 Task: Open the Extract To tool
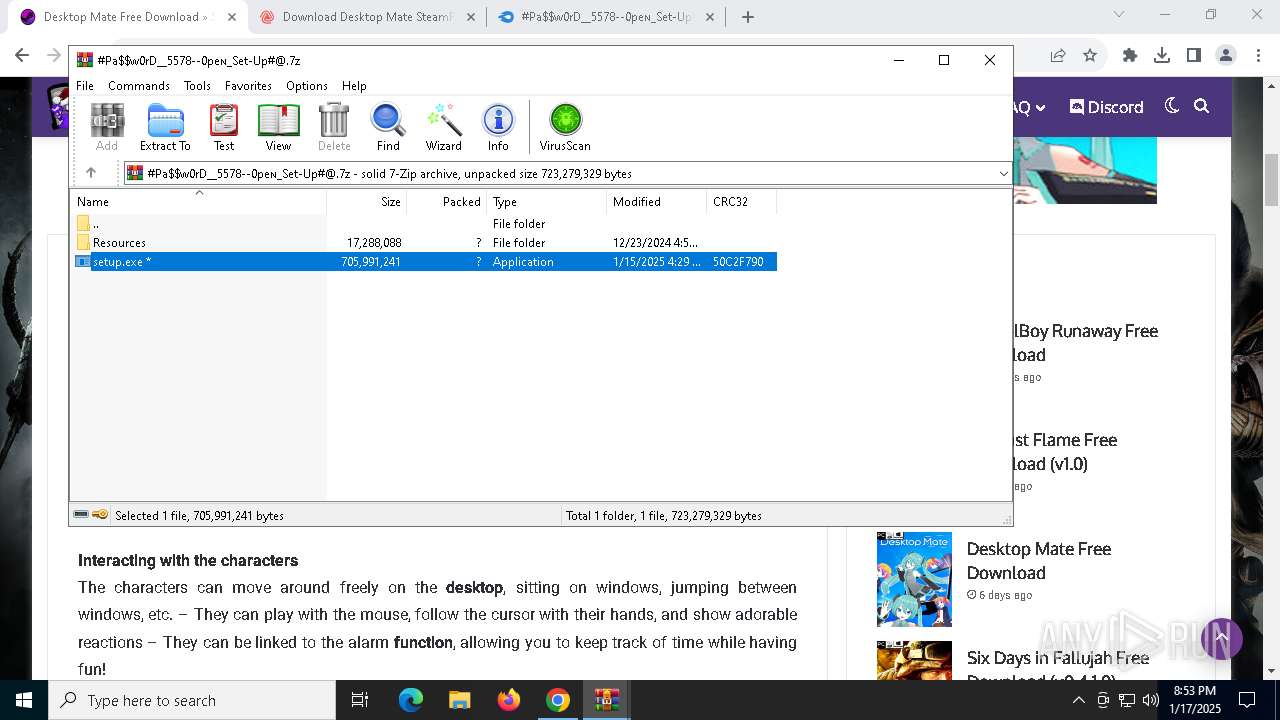pyautogui.click(x=165, y=127)
